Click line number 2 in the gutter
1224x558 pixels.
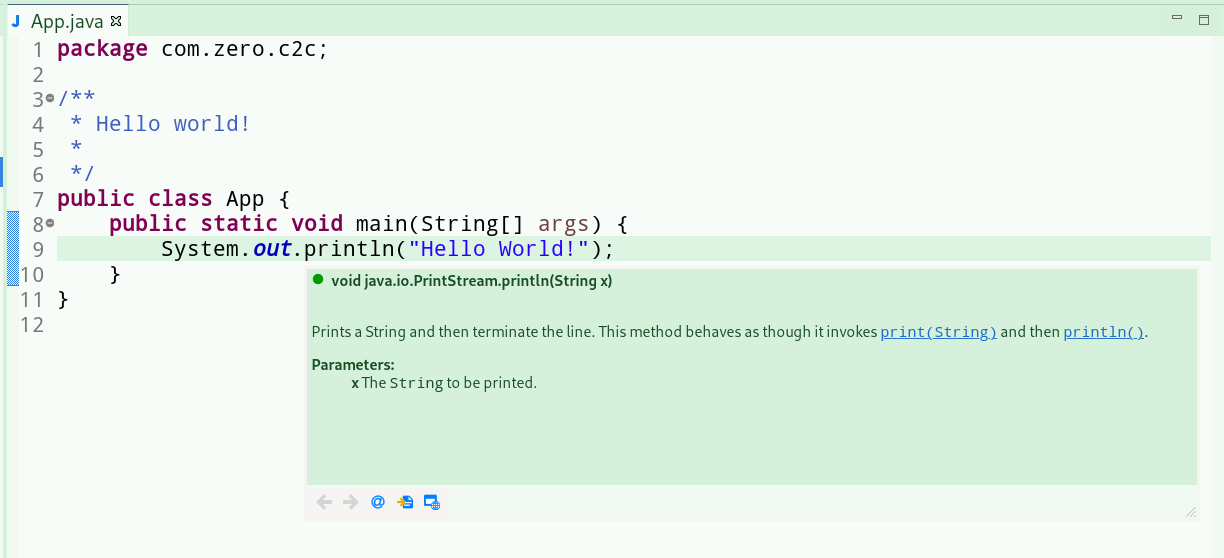[x=38, y=74]
